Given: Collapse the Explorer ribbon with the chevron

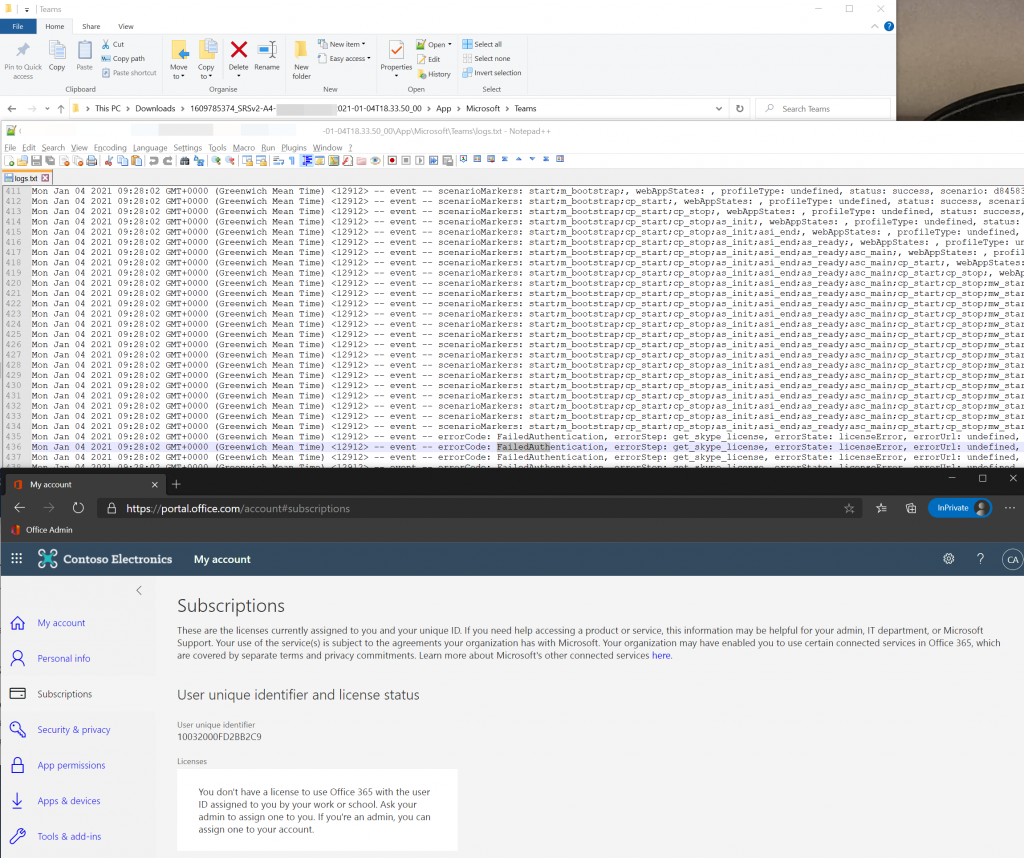Looking at the screenshot, I should point(874,26).
